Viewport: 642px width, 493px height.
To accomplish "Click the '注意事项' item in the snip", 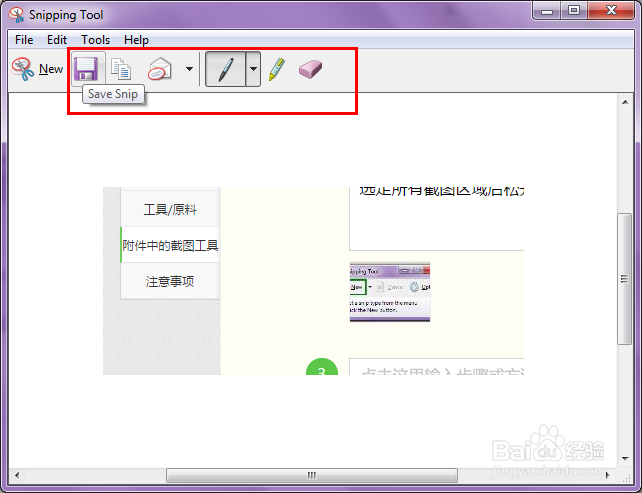I will click(x=170, y=281).
